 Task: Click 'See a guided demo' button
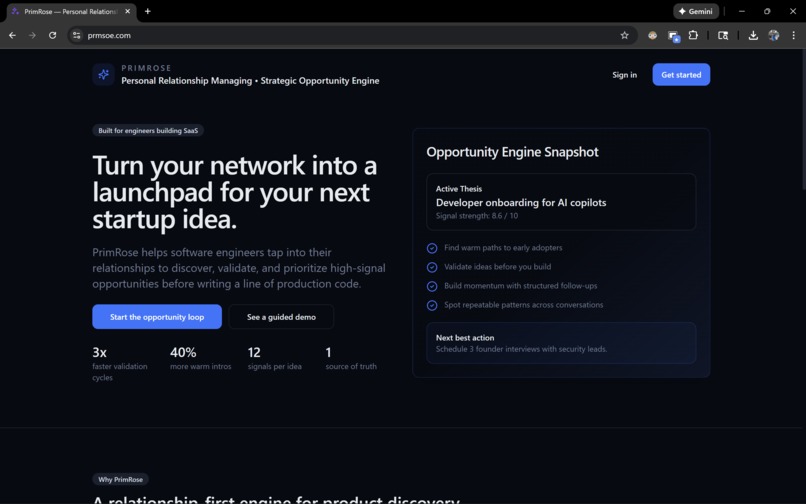(281, 317)
